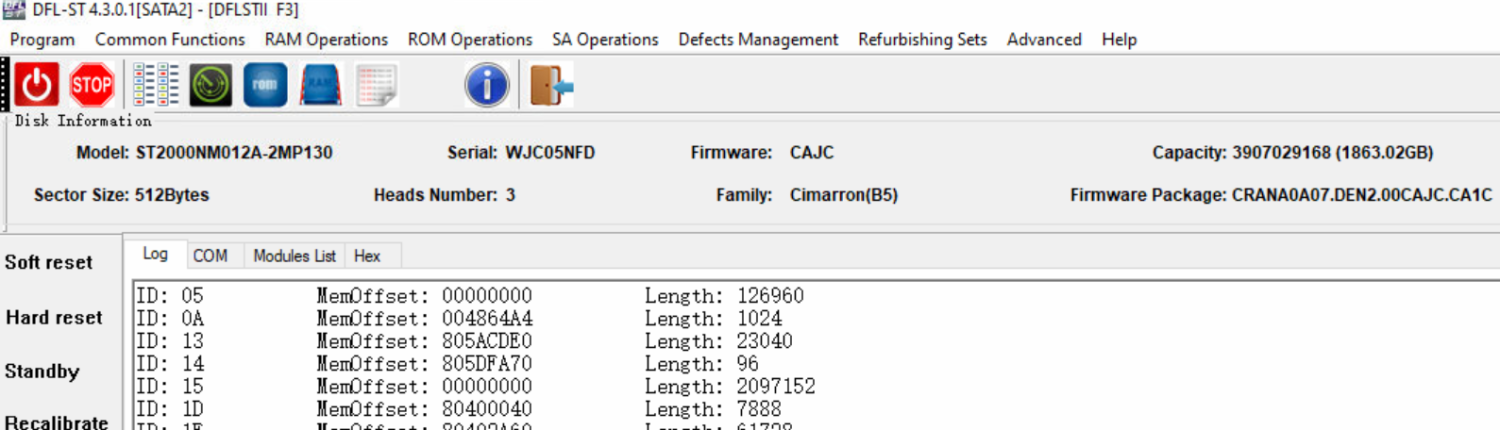
Task: Open the Defects Management menu
Action: pyautogui.click(x=758, y=40)
